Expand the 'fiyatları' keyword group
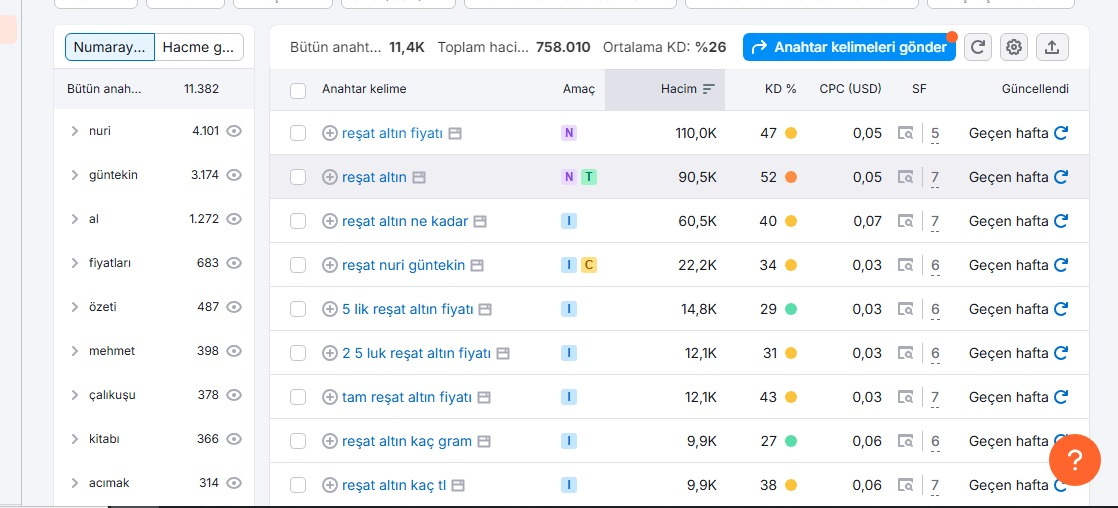 pos(75,263)
